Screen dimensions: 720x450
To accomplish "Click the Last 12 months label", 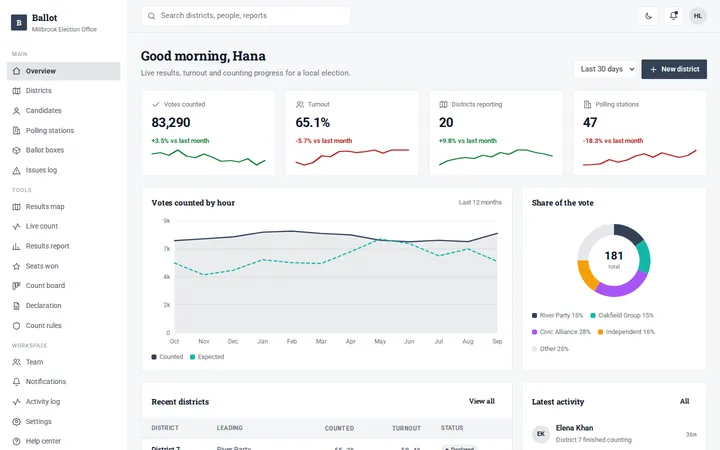I will coord(480,202).
